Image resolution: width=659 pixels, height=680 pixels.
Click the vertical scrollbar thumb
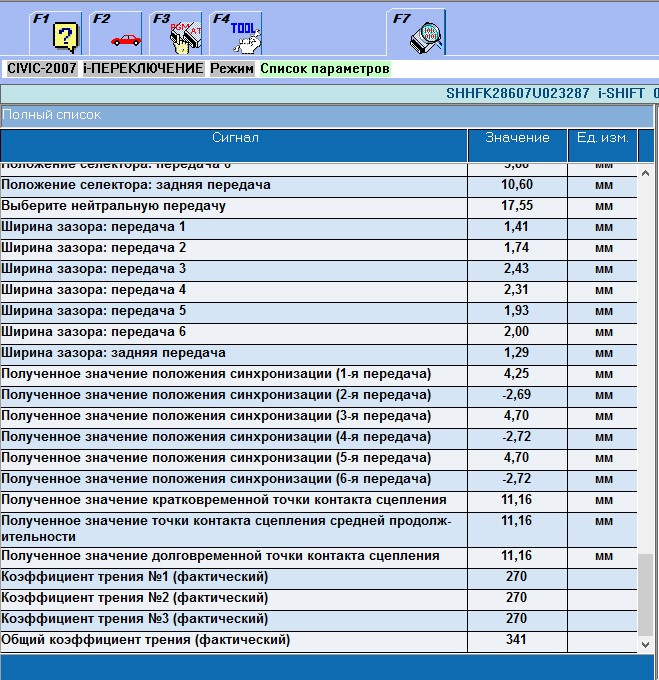(646, 595)
